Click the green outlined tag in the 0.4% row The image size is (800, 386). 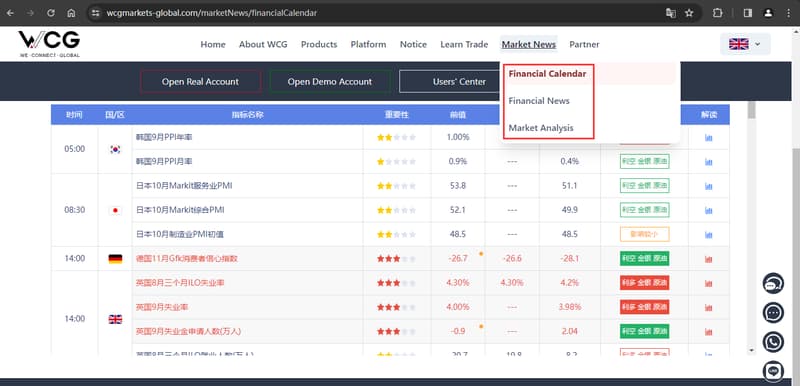644,162
